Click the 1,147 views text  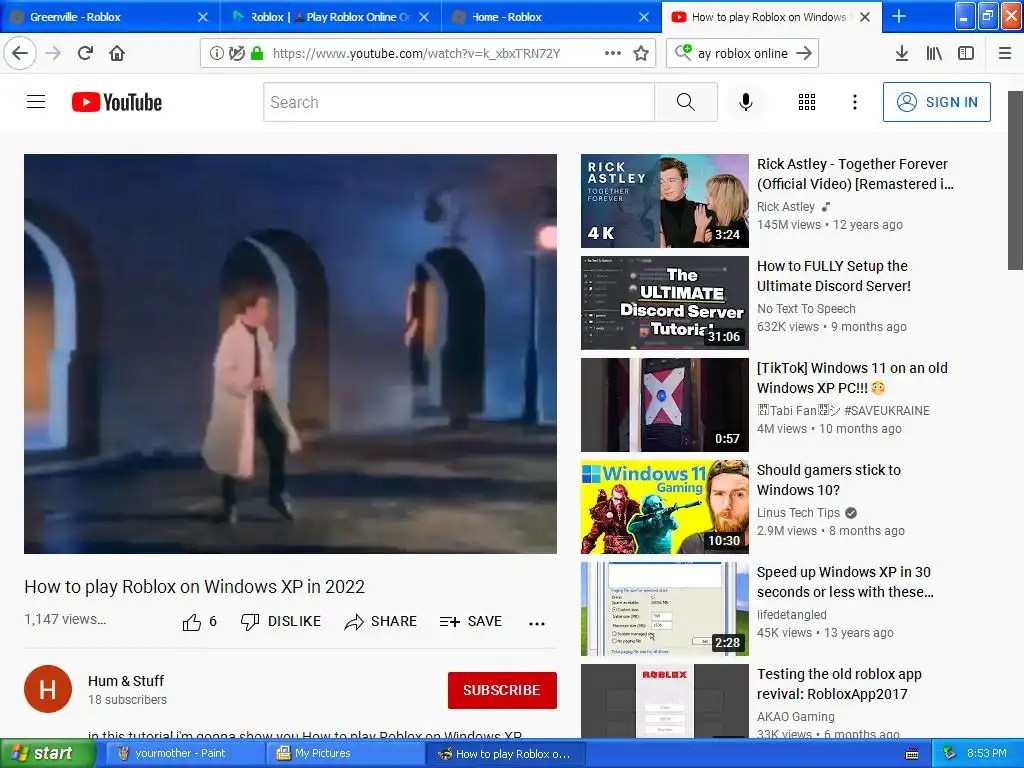(65, 619)
